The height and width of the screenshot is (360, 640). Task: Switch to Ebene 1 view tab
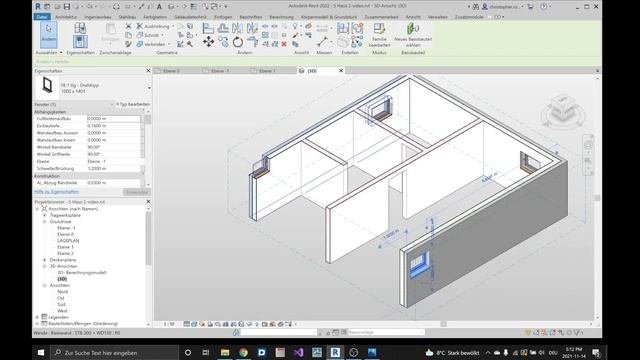point(267,71)
